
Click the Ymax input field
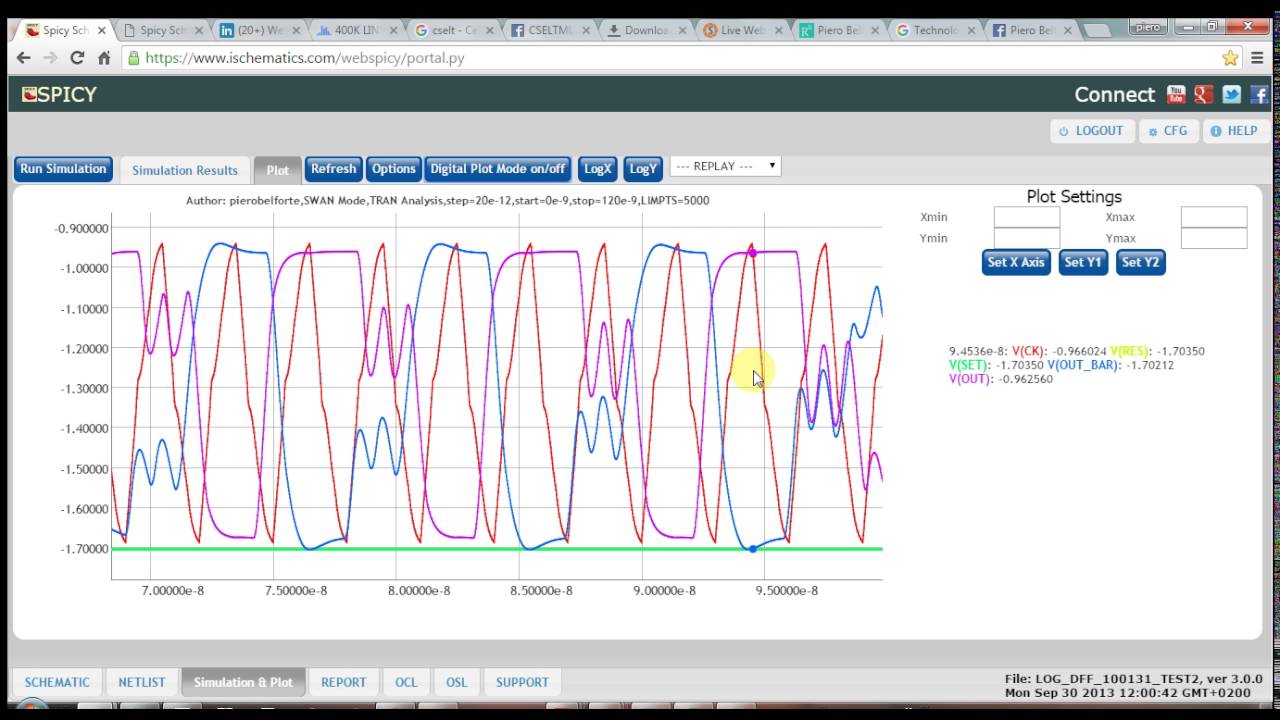pyautogui.click(x=1214, y=238)
